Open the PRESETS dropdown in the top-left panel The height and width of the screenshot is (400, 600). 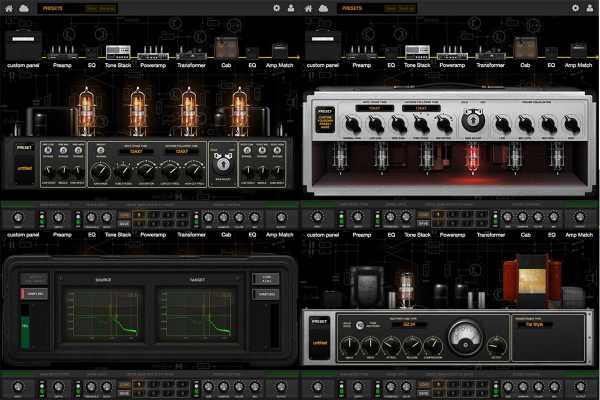pyautogui.click(x=53, y=8)
